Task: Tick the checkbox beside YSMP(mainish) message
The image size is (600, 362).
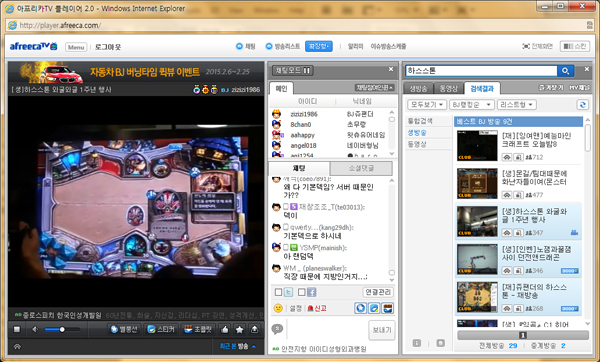Action: tap(286, 248)
